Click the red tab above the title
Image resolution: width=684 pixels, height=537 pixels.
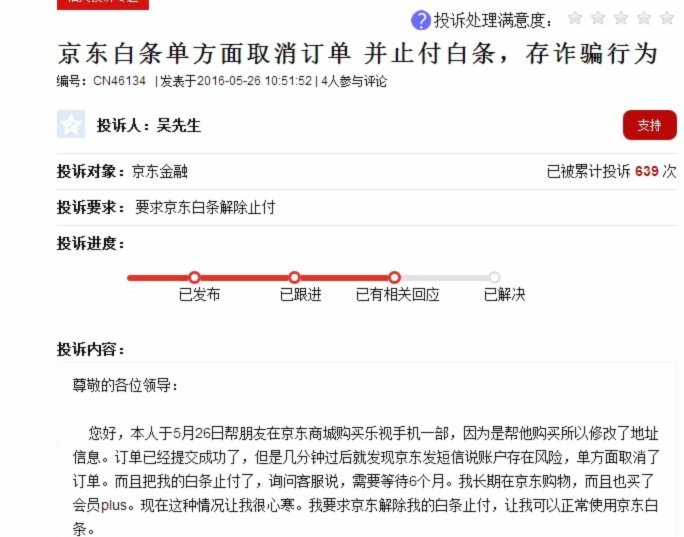coord(103,3)
